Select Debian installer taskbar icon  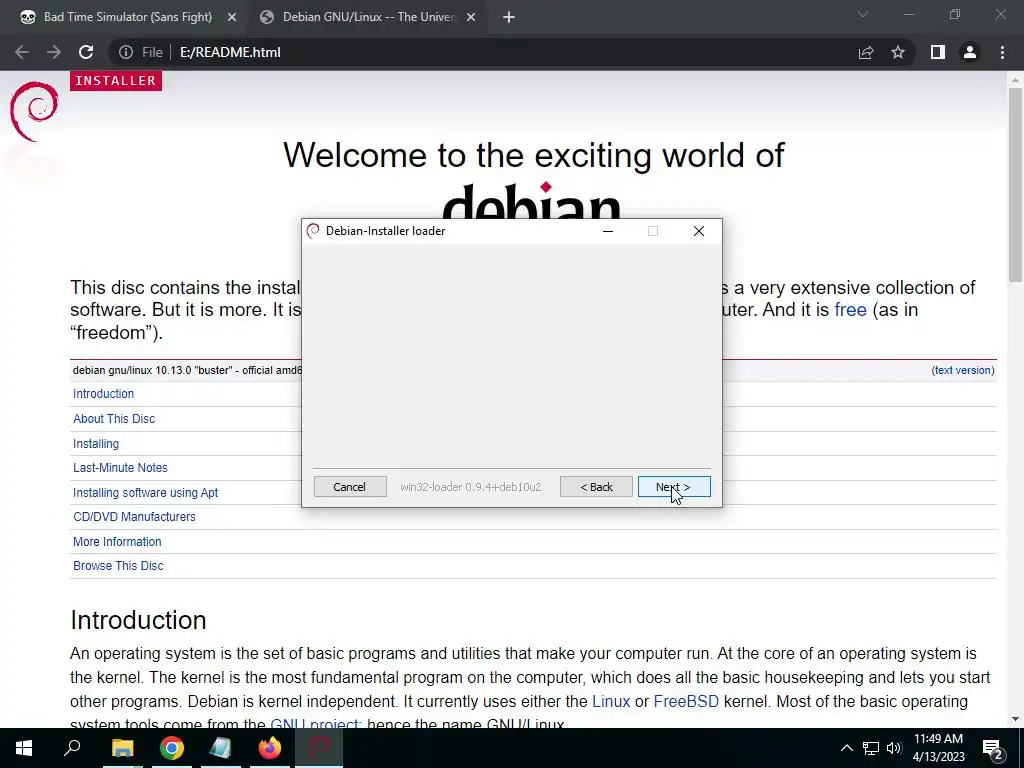coord(319,748)
